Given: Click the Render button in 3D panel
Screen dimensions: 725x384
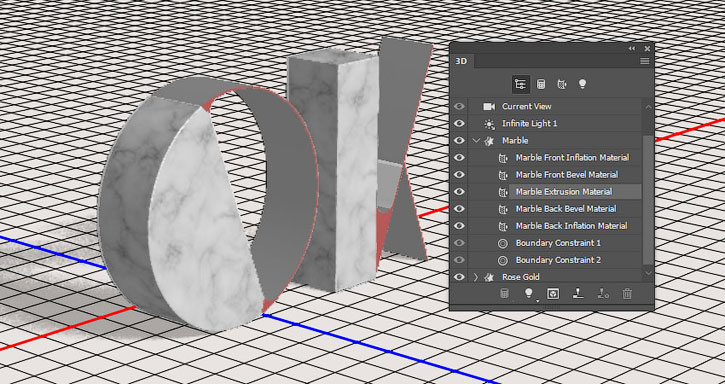Looking at the screenshot, I should pyautogui.click(x=553, y=293).
